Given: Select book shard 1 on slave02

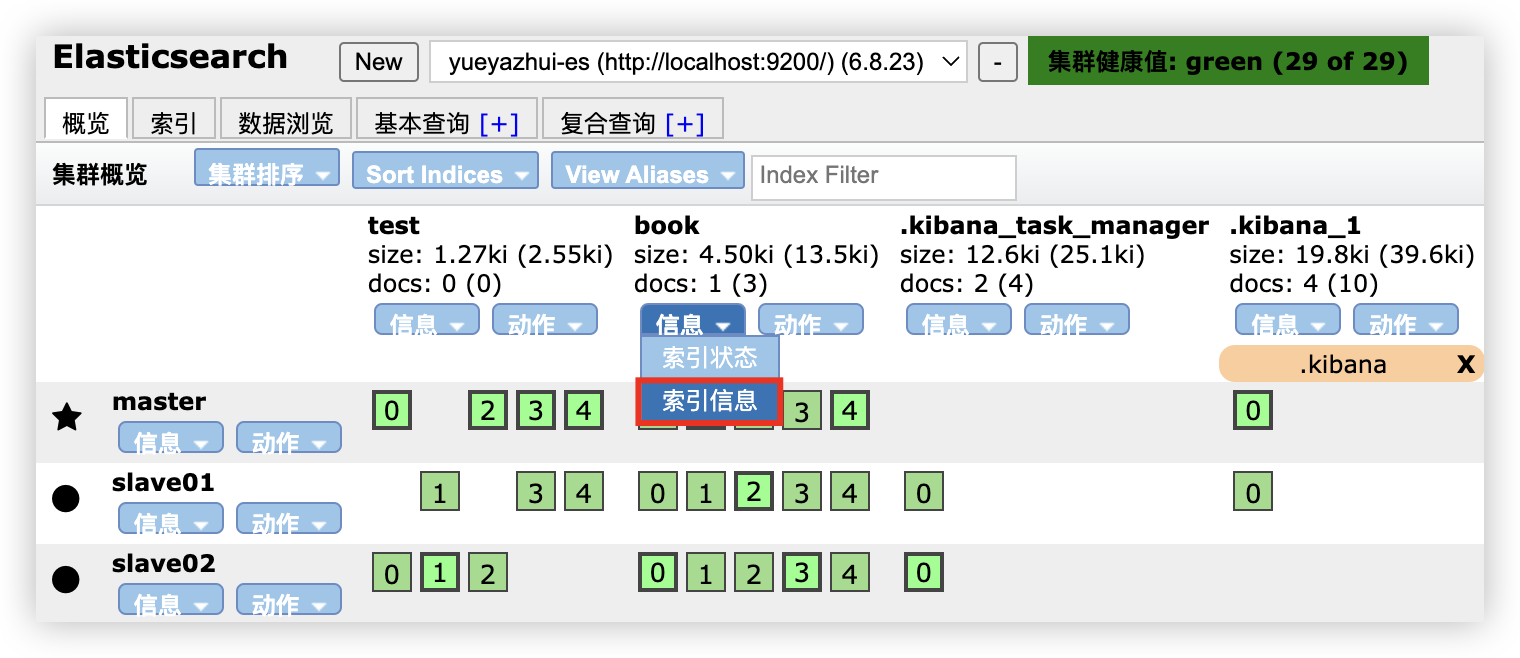Looking at the screenshot, I should click(x=705, y=573).
